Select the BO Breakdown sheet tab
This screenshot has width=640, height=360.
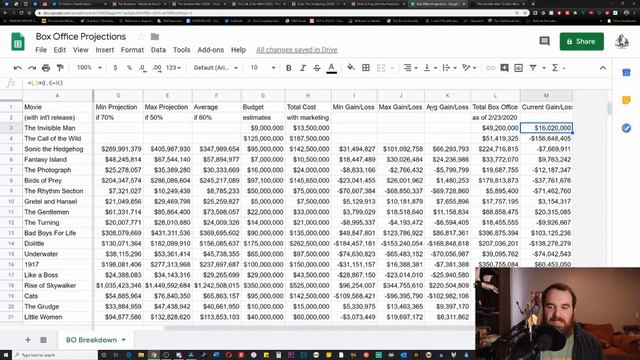(96, 340)
